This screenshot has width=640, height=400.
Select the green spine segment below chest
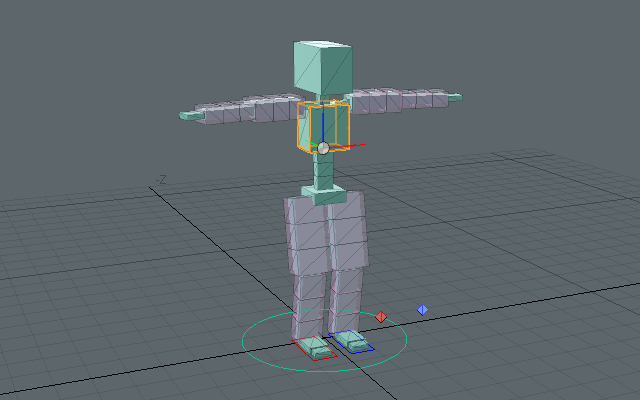click(323, 170)
